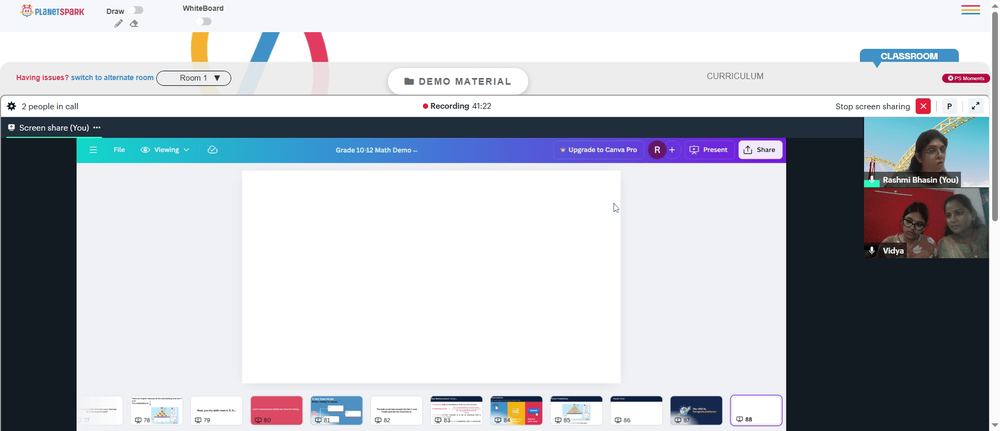This screenshot has height=431, width=1000.
Task: Select slide thumbnail 86
Action: 636,411
